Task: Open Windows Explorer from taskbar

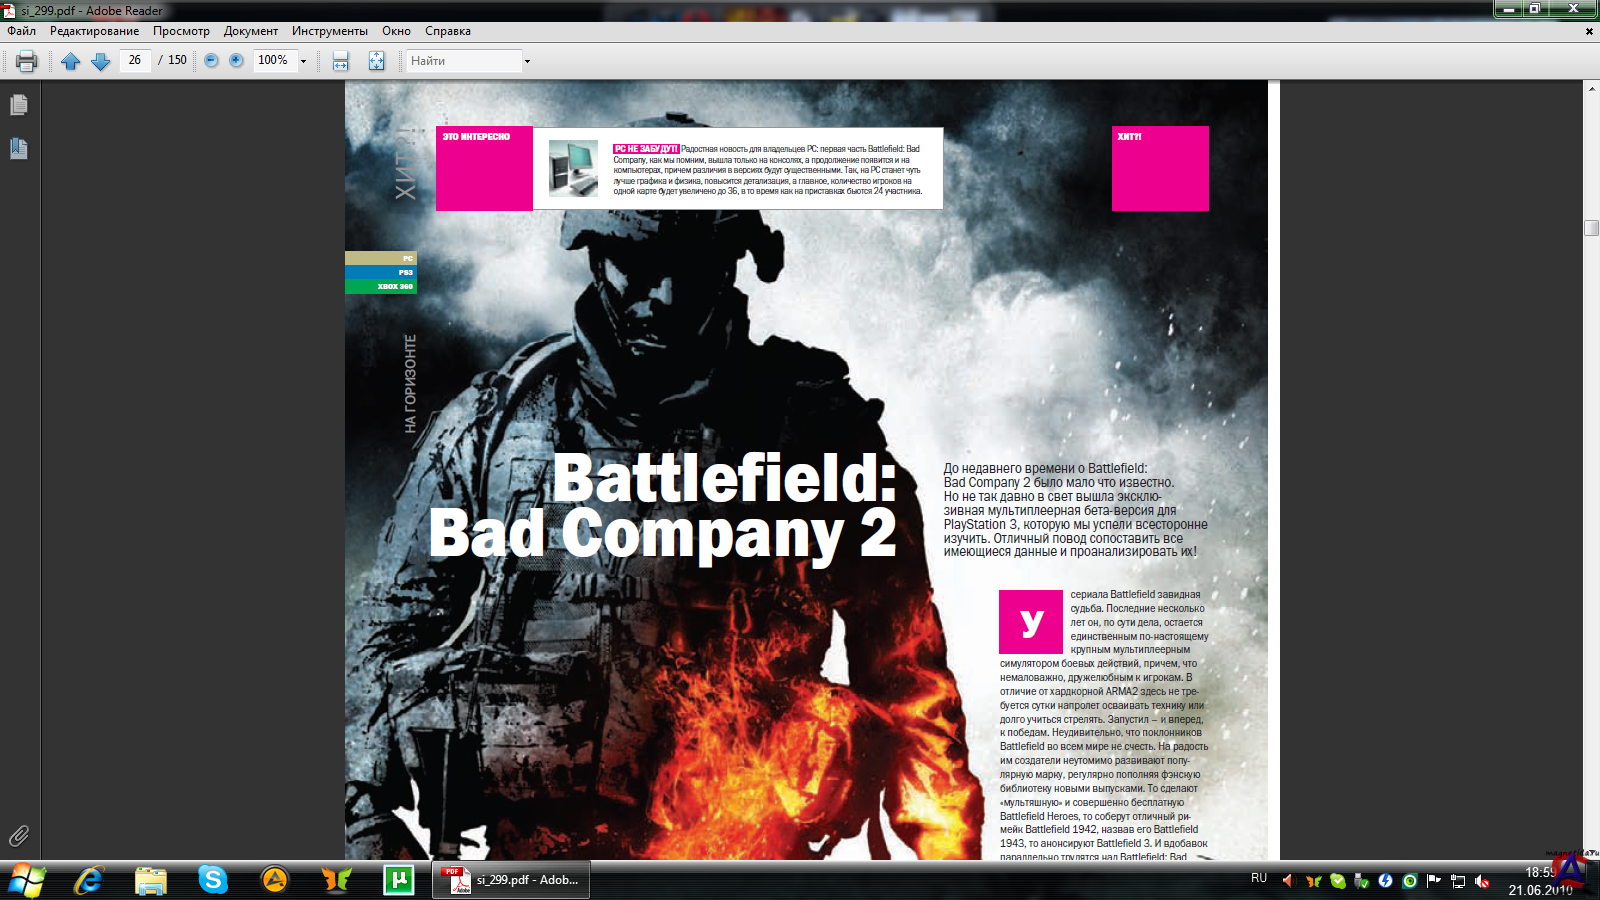Action: coord(151,880)
